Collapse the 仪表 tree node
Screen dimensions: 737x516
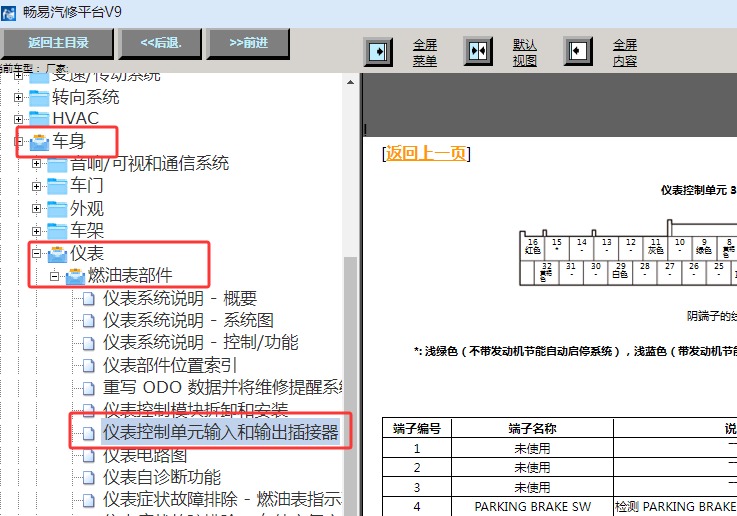[36, 254]
